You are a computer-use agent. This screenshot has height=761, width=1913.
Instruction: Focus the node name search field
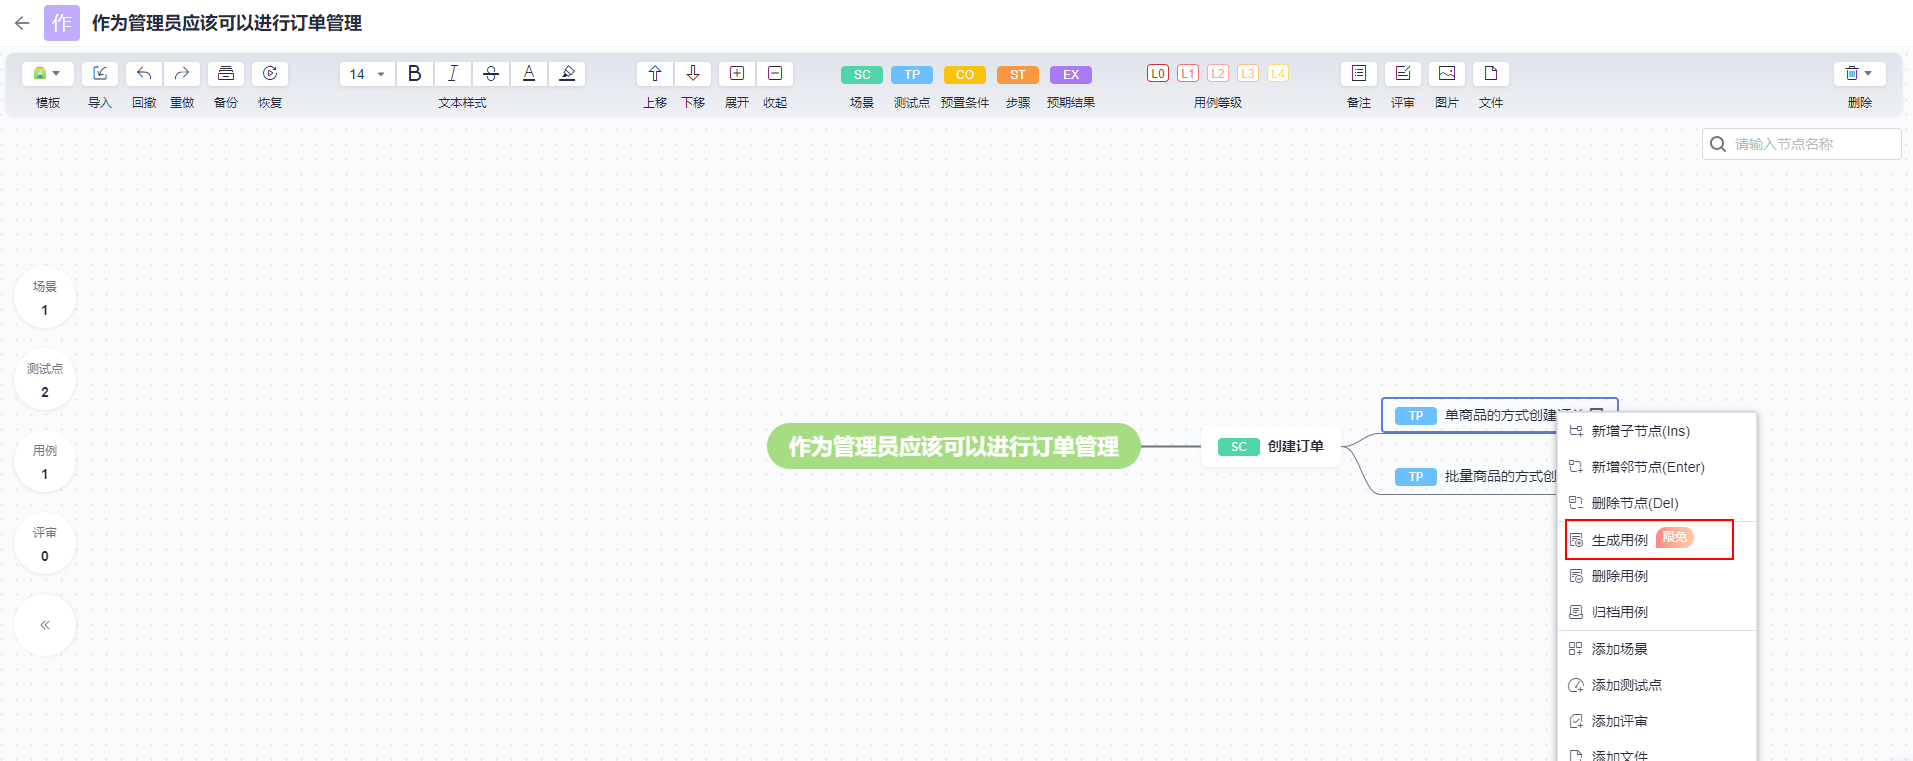click(x=1802, y=144)
